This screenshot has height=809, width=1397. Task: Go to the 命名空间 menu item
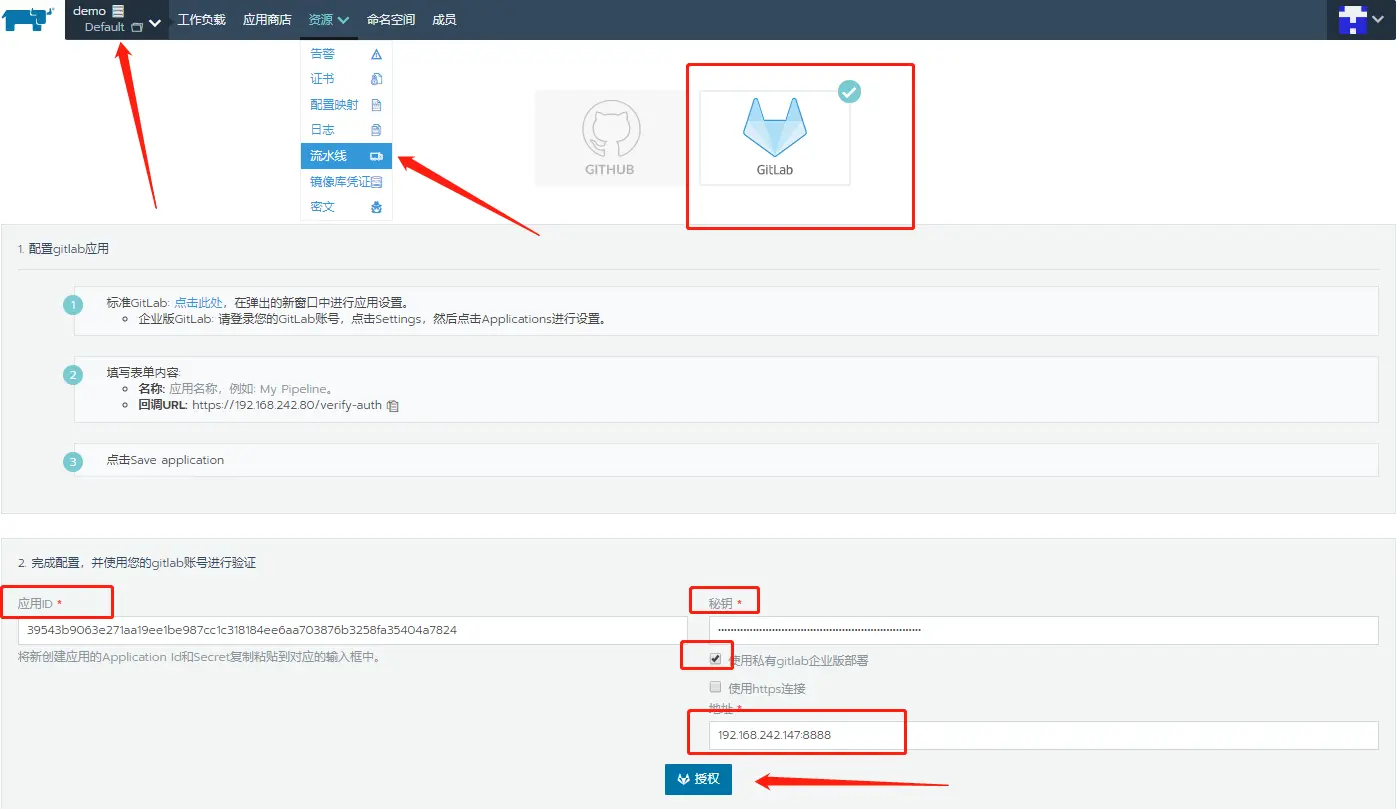[x=390, y=19]
